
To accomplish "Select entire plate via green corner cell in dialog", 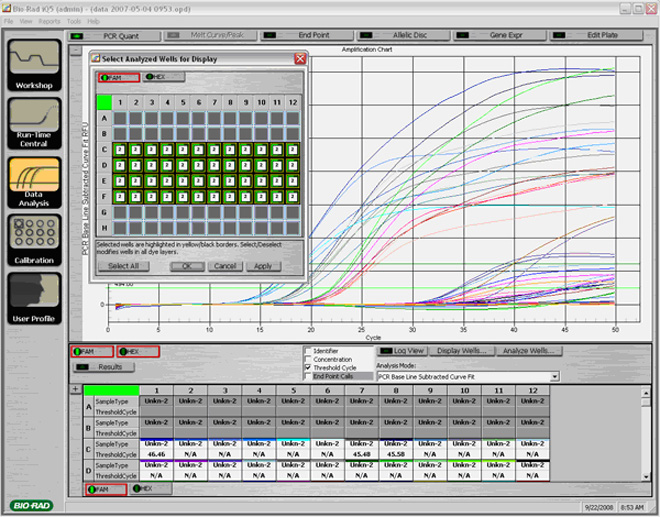I will (x=104, y=102).
